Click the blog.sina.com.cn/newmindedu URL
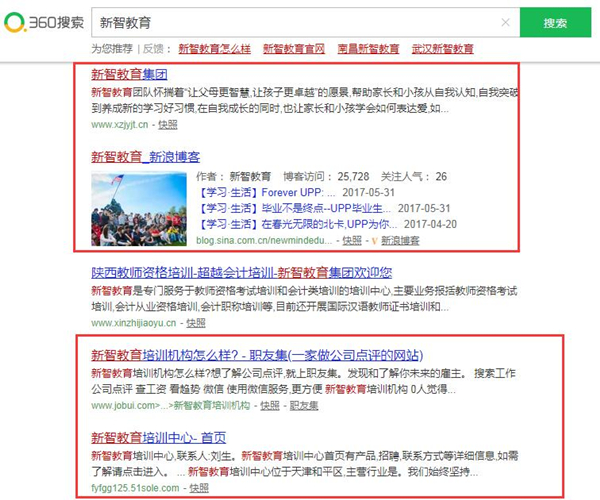 click(x=264, y=241)
